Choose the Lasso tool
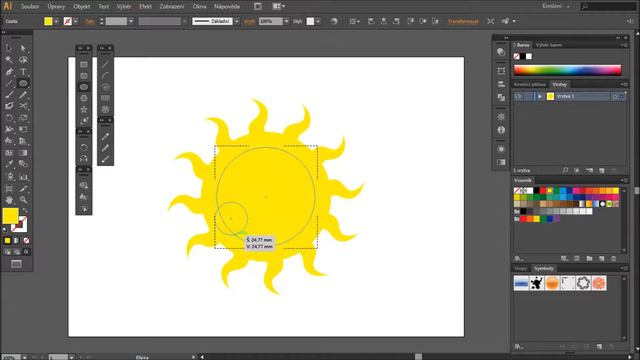This screenshot has height=360, width=640. [x=23, y=60]
